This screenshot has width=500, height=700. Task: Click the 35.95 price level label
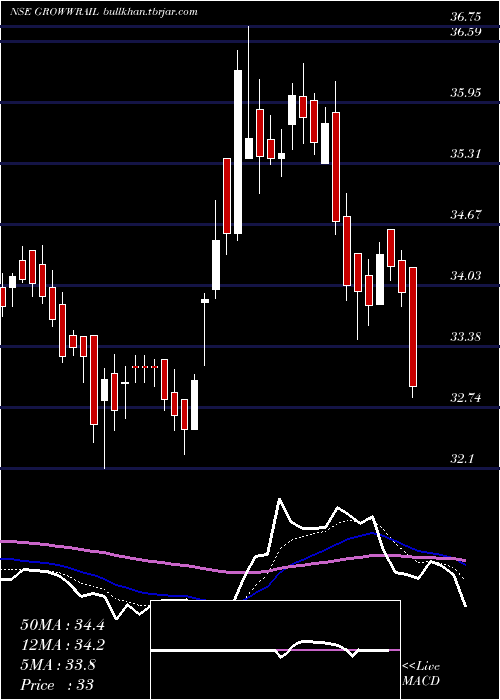pyautogui.click(x=466, y=93)
